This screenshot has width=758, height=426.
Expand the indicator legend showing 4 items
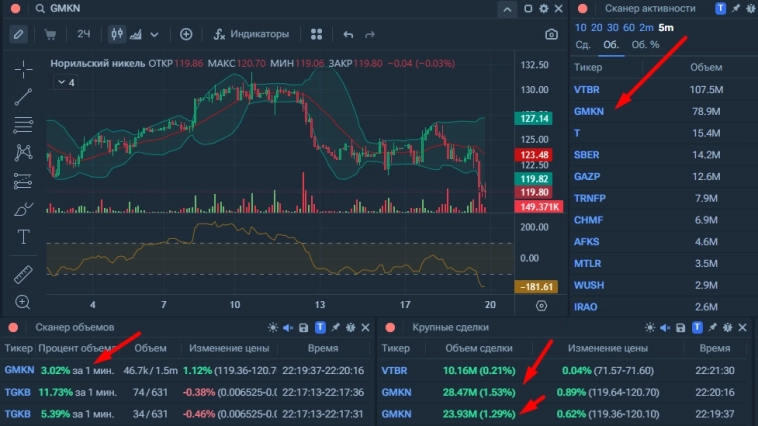(x=64, y=82)
